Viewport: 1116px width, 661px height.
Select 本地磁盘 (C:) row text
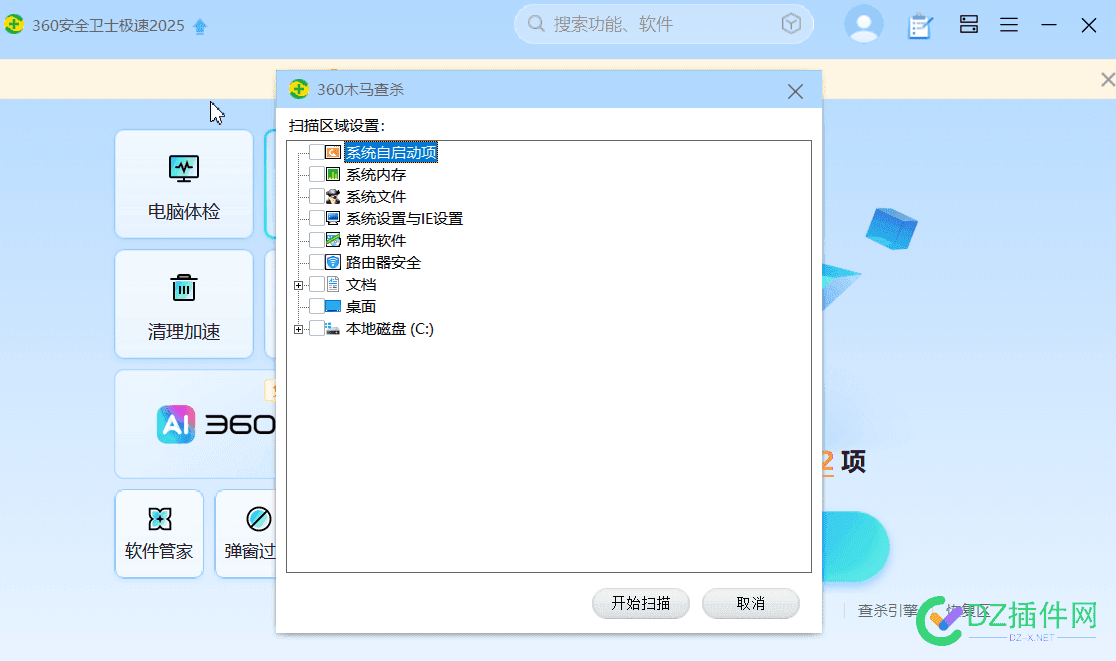click(389, 329)
